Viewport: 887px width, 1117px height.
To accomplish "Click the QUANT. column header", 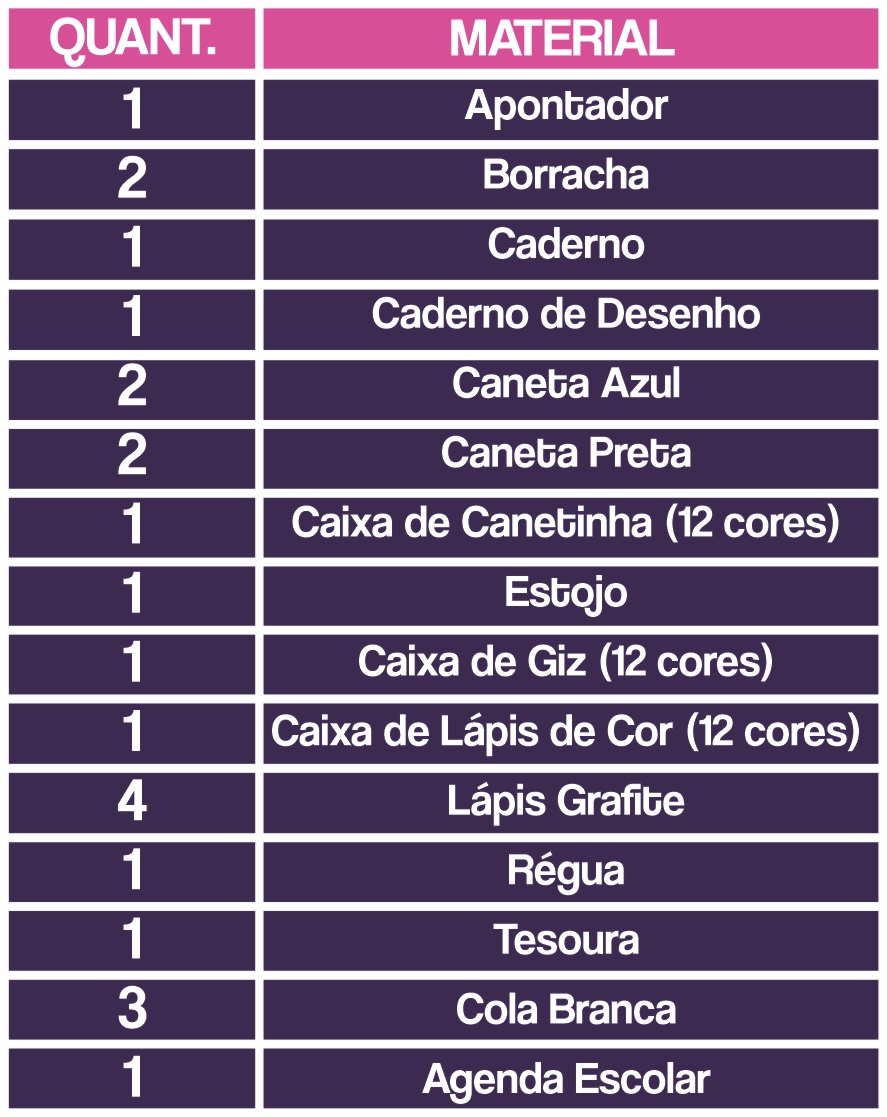I will tap(132, 39).
